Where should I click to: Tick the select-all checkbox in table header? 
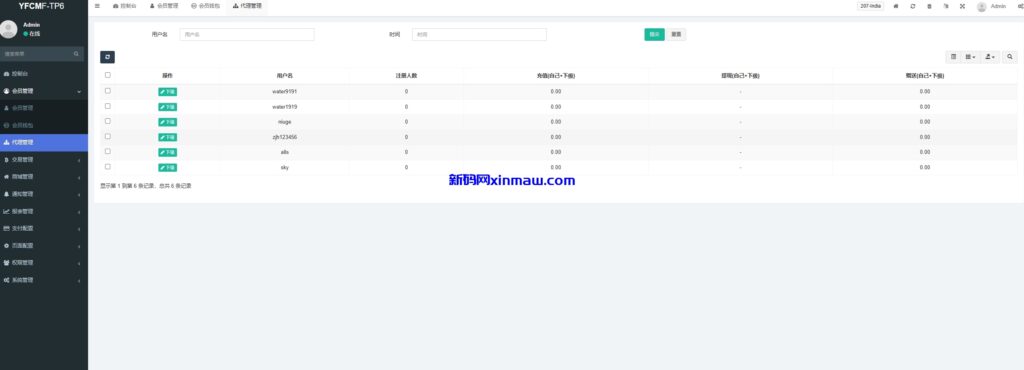click(x=108, y=75)
